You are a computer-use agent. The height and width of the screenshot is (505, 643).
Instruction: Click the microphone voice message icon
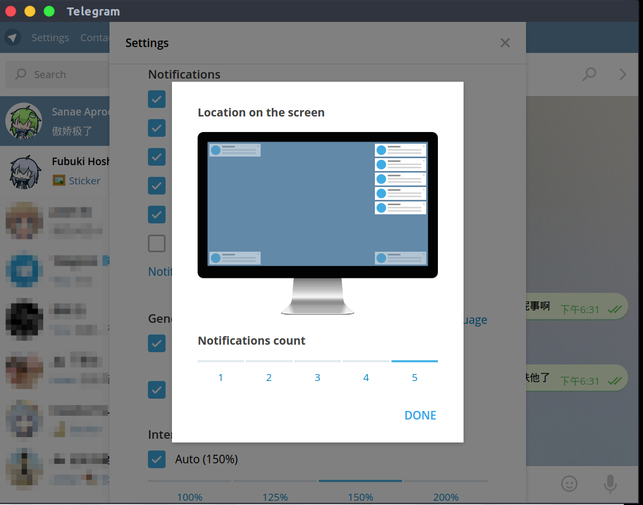pos(610,484)
